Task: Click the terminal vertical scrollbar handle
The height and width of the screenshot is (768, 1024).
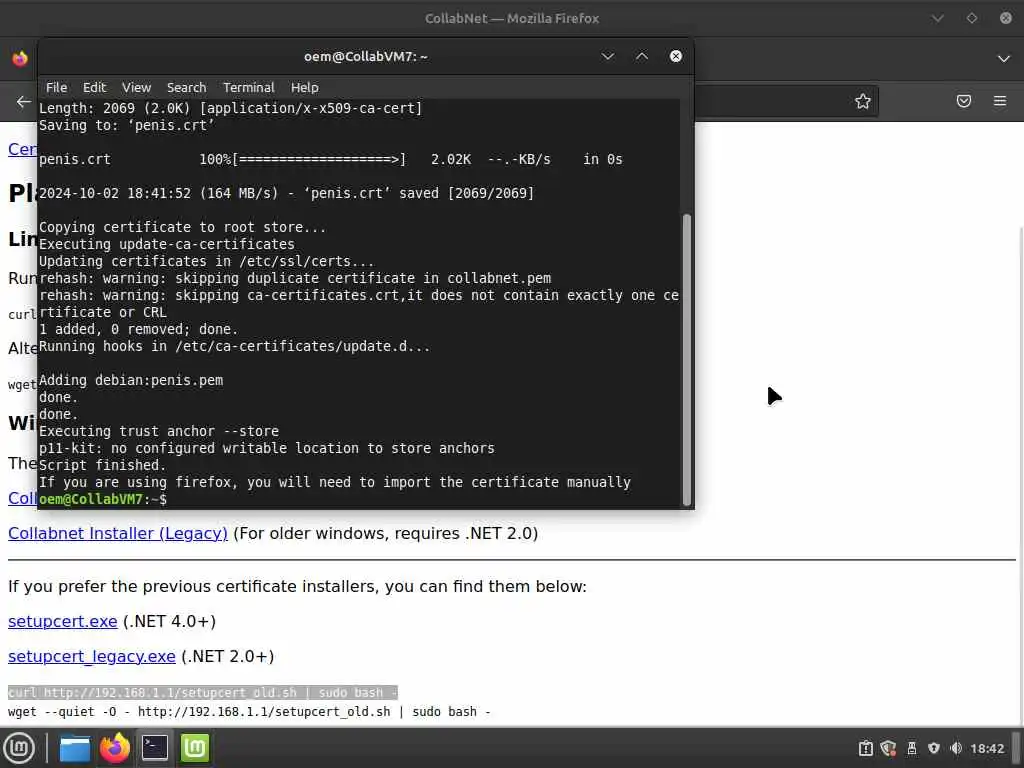Action: tap(686, 359)
